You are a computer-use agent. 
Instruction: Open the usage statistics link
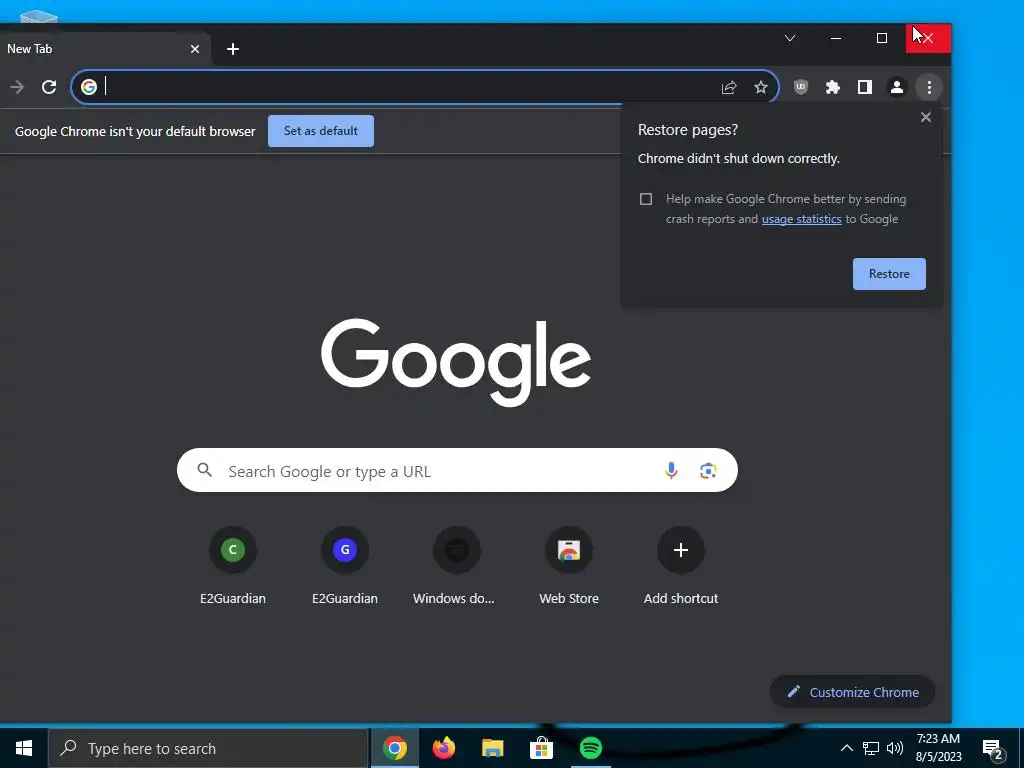click(801, 219)
